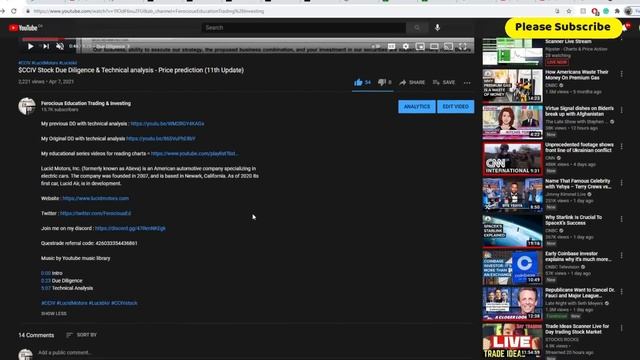Open Trade Ideas Scanner Live thumbnail
Viewport: 640px width, 360px height.
513,340
